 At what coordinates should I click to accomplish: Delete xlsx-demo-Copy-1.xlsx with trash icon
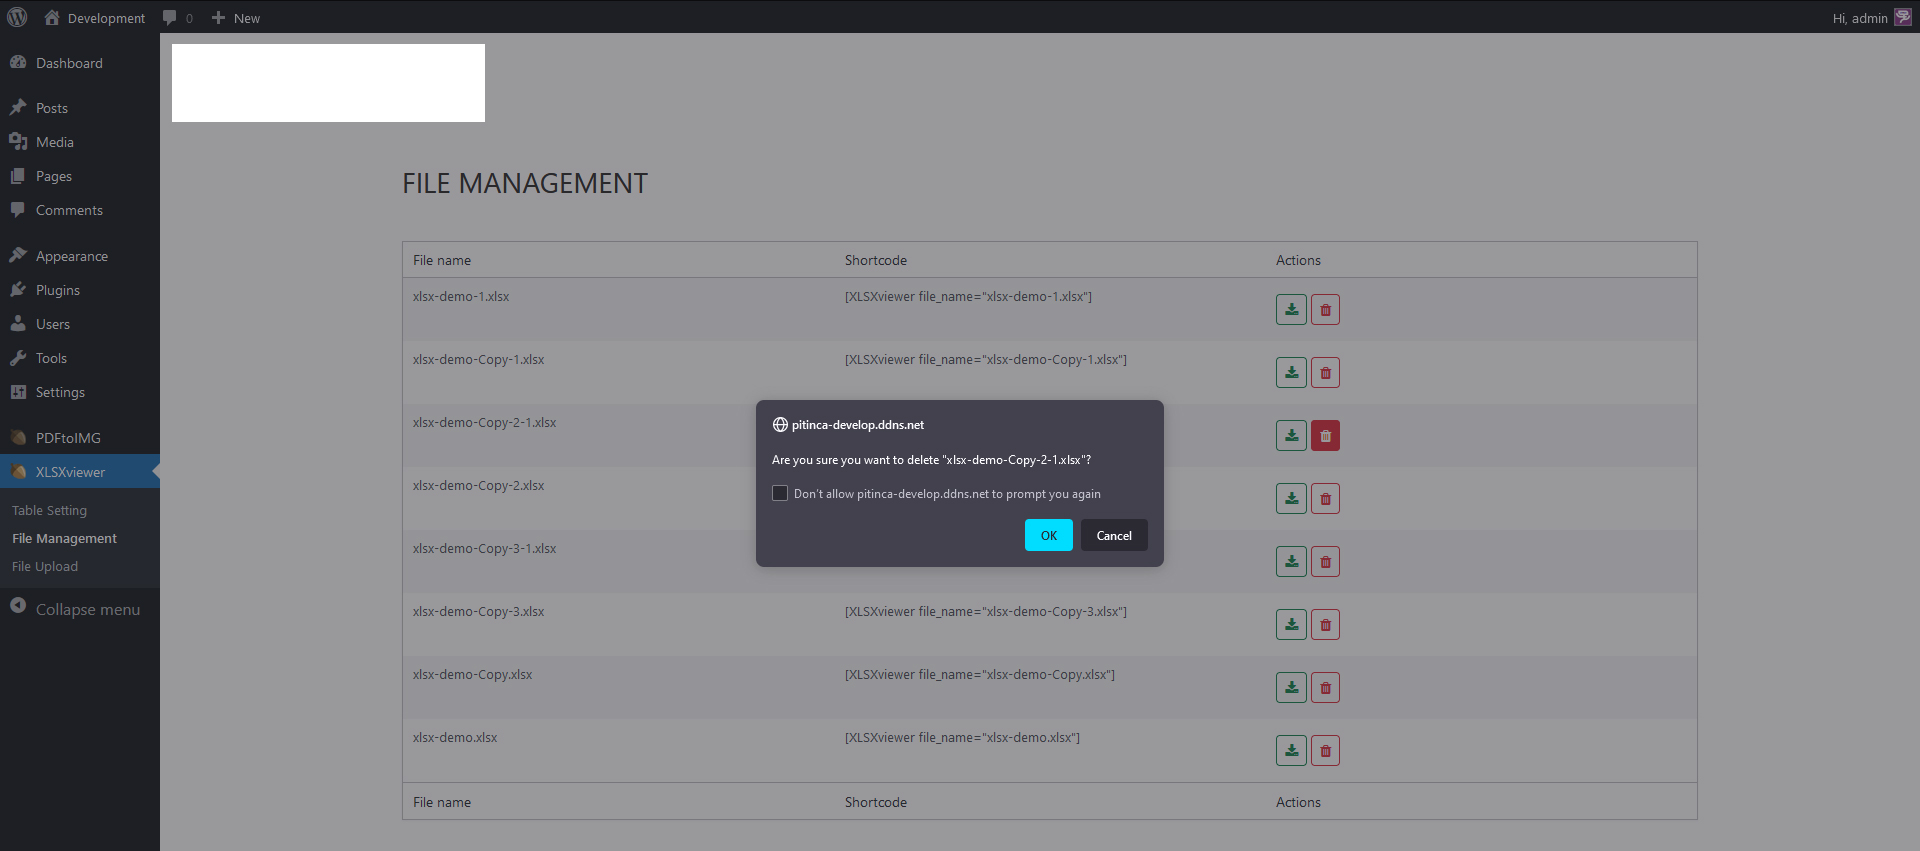point(1325,373)
